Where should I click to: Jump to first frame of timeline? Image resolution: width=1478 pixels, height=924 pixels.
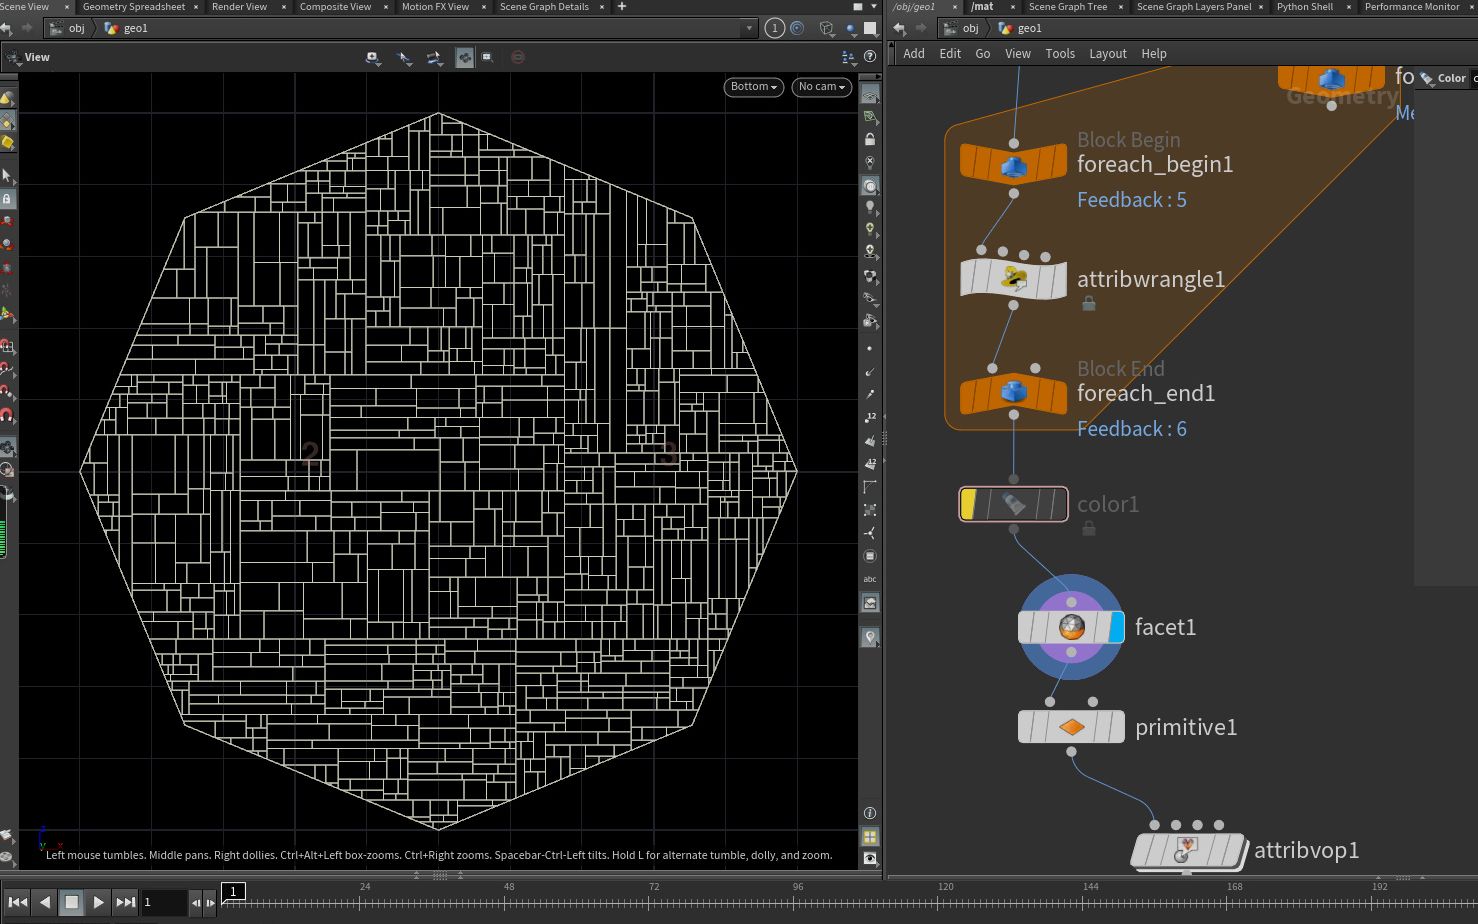17,902
